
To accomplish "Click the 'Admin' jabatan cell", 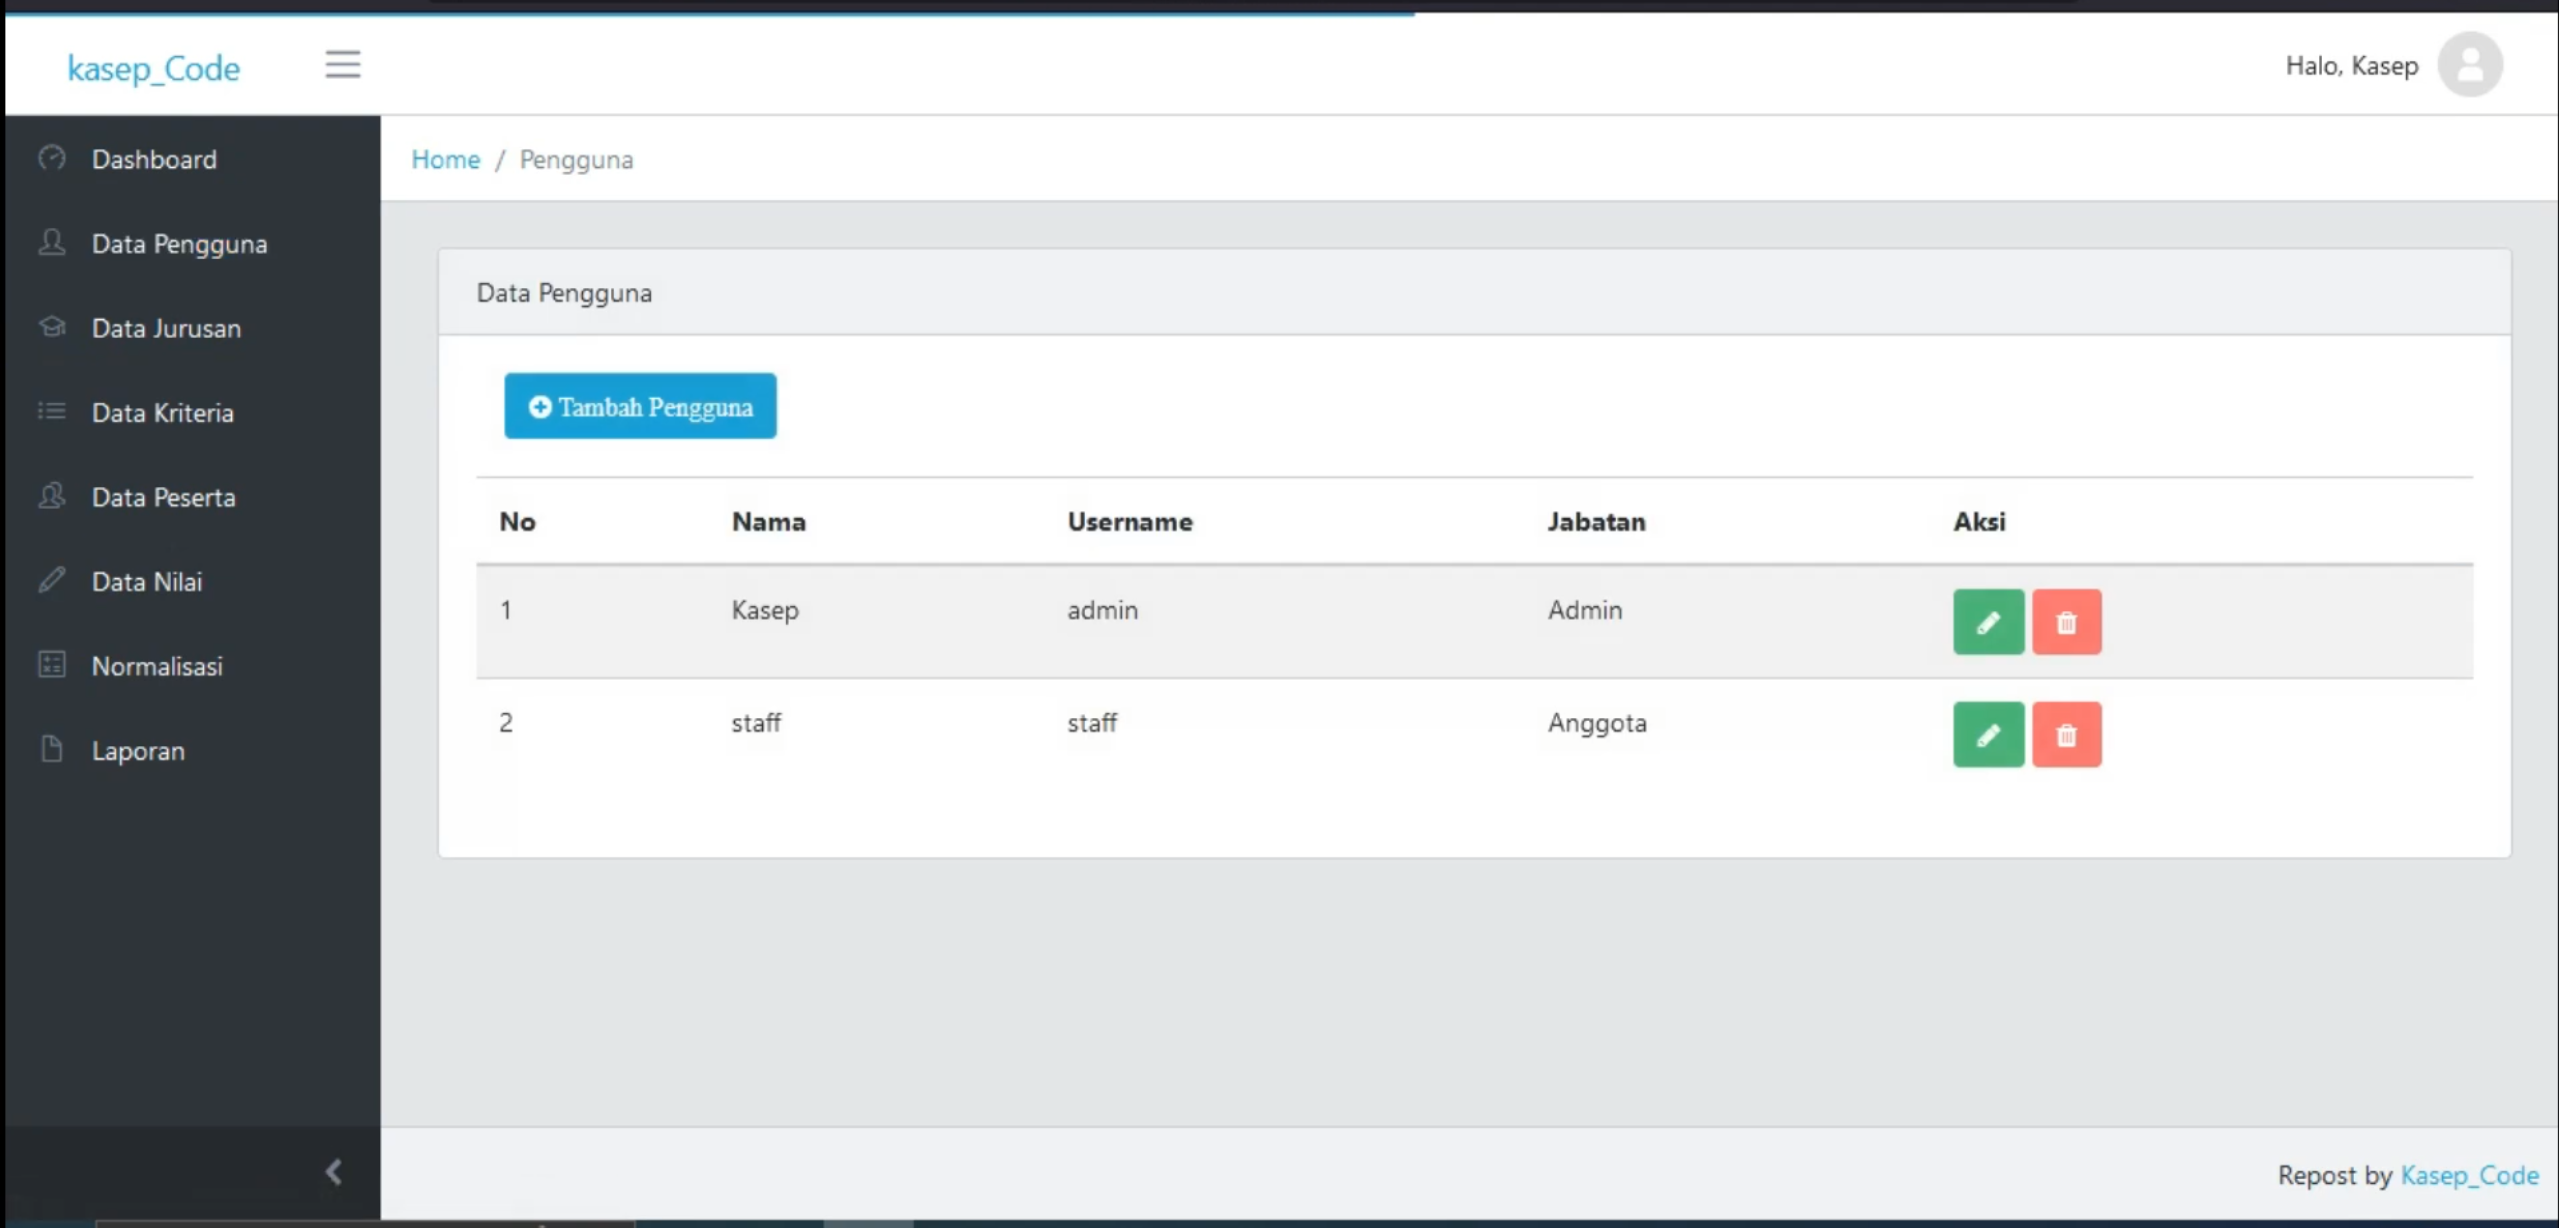I will pyautogui.click(x=1585, y=610).
